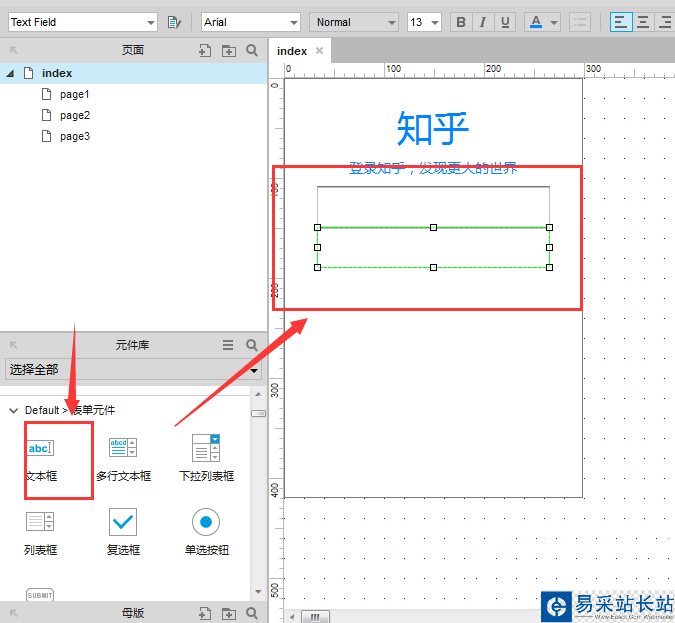Click the bulleted list icon

pos(580,22)
